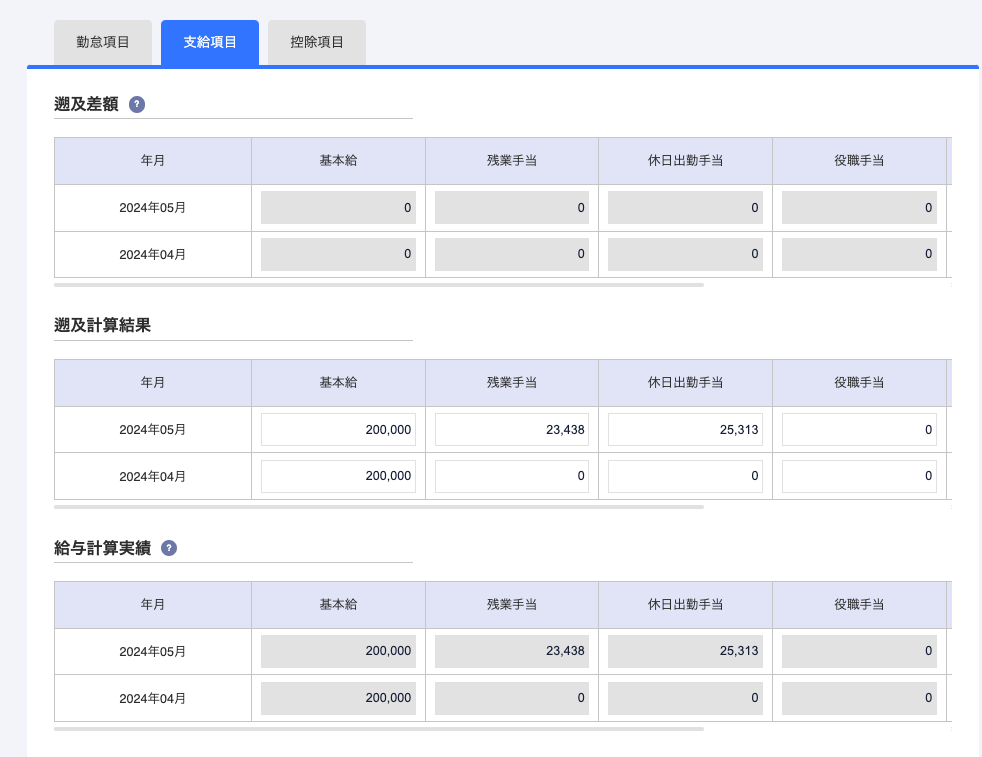The image size is (982, 757).
Task: Click help icon next to 遡及差額
Action: pos(137,104)
